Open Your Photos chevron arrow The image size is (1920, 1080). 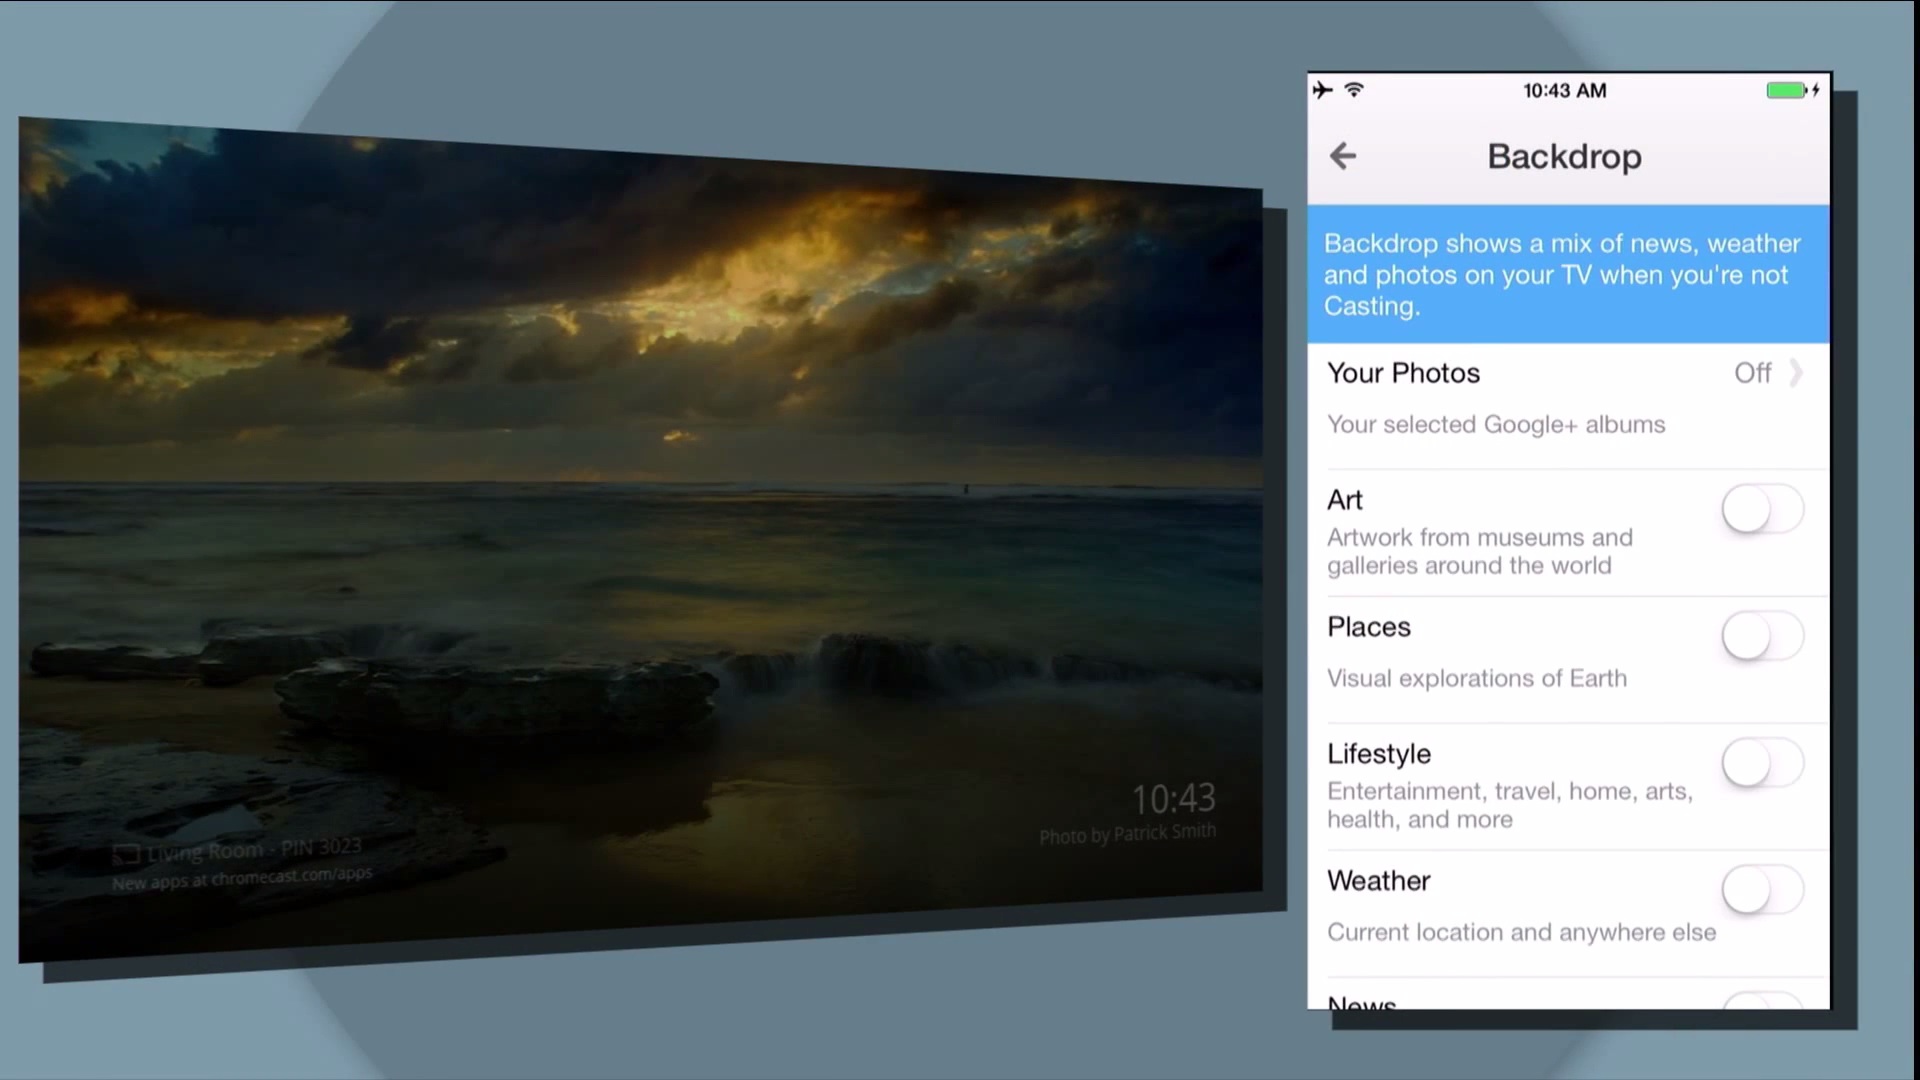pos(1796,373)
